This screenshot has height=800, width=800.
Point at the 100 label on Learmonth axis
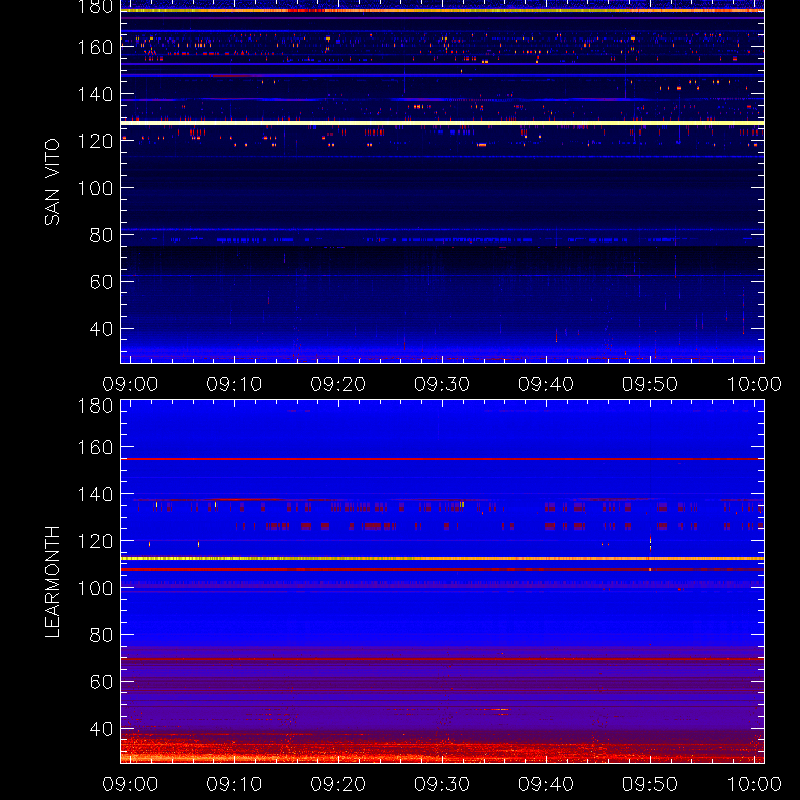pos(95,588)
